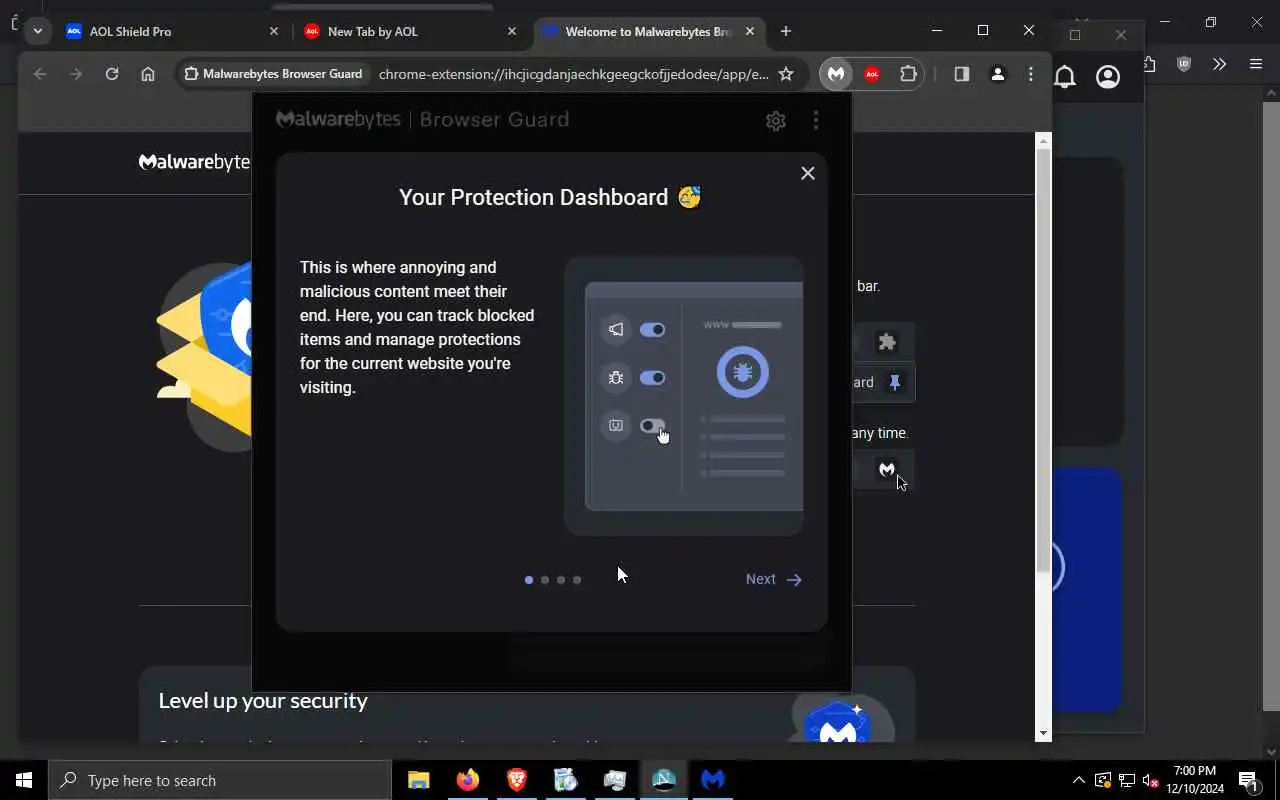Click the AOL extension toolbar icon
This screenshot has height=800, width=1280.
pyautogui.click(x=872, y=74)
